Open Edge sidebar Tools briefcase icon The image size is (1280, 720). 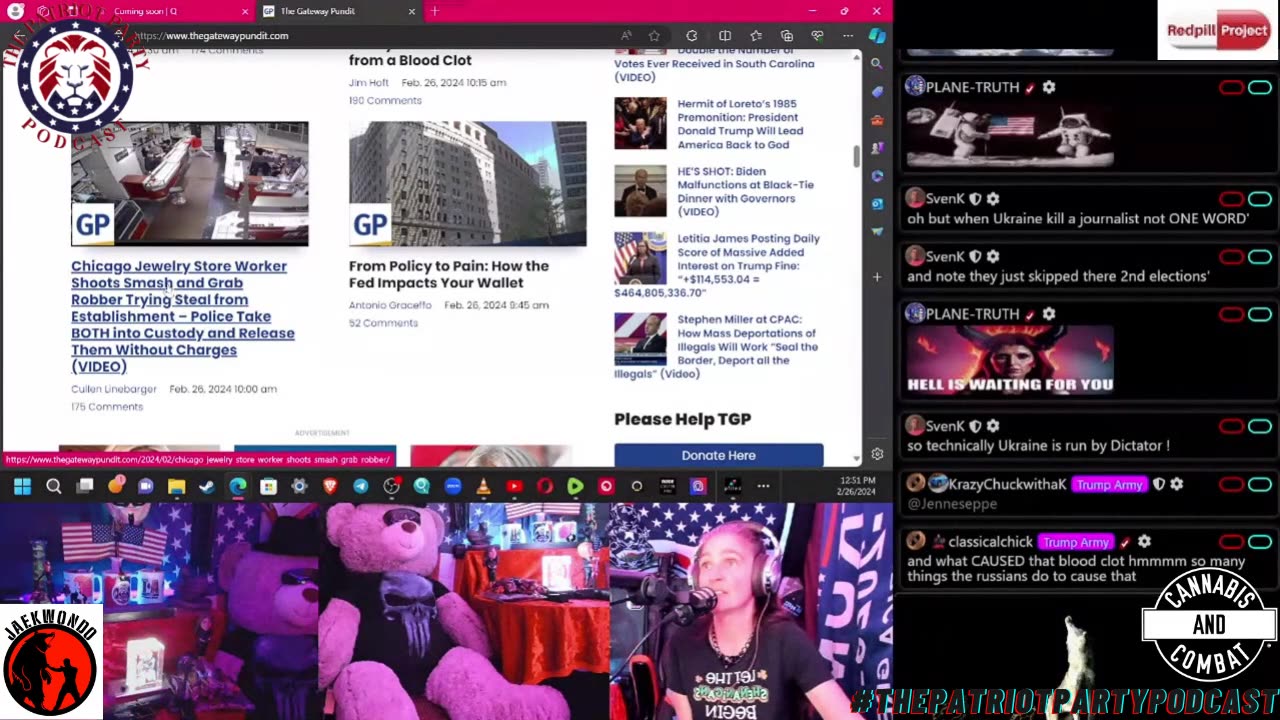(x=877, y=120)
